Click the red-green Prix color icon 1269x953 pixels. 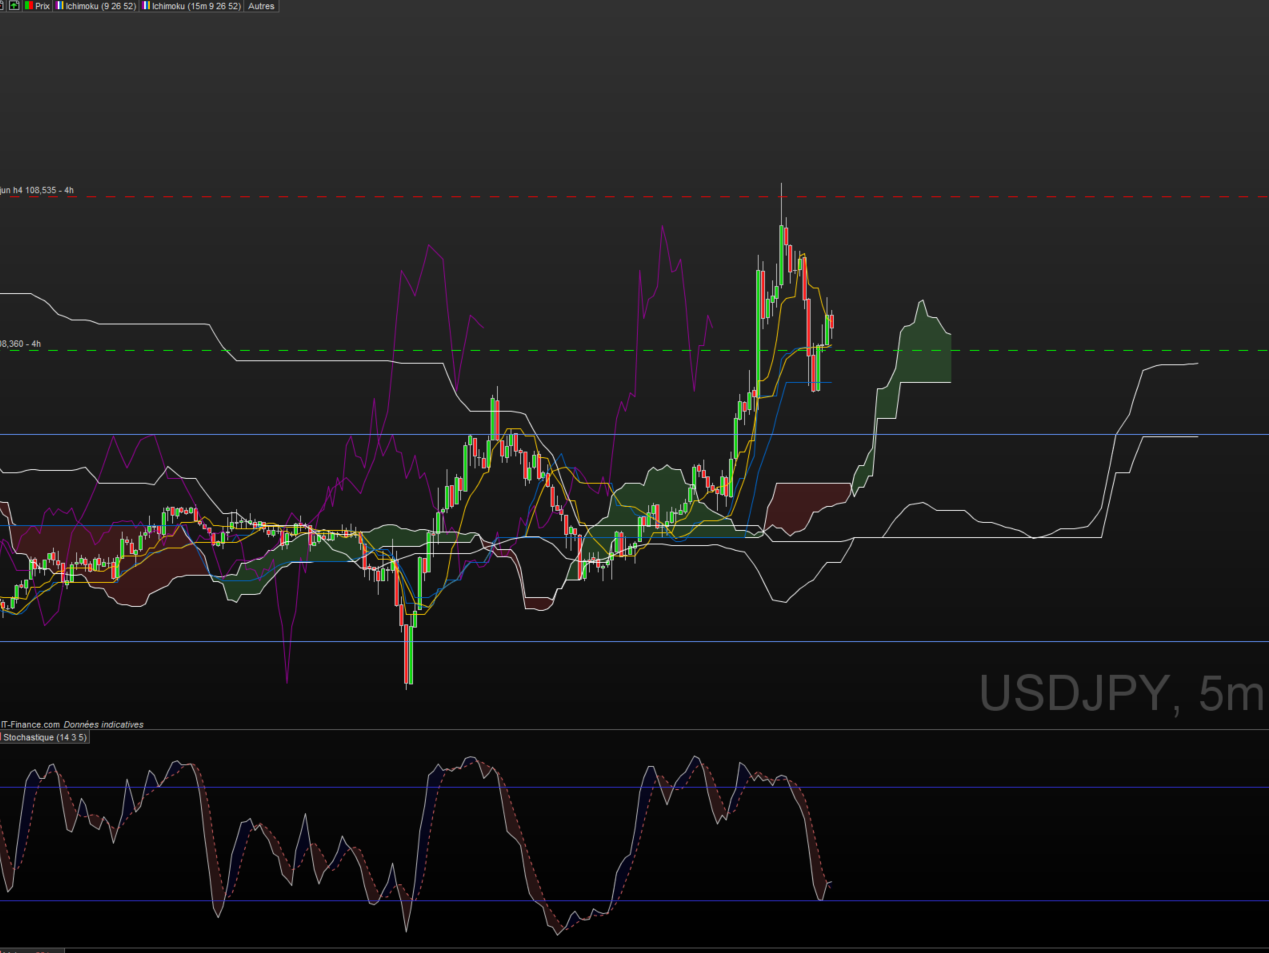point(29,5)
